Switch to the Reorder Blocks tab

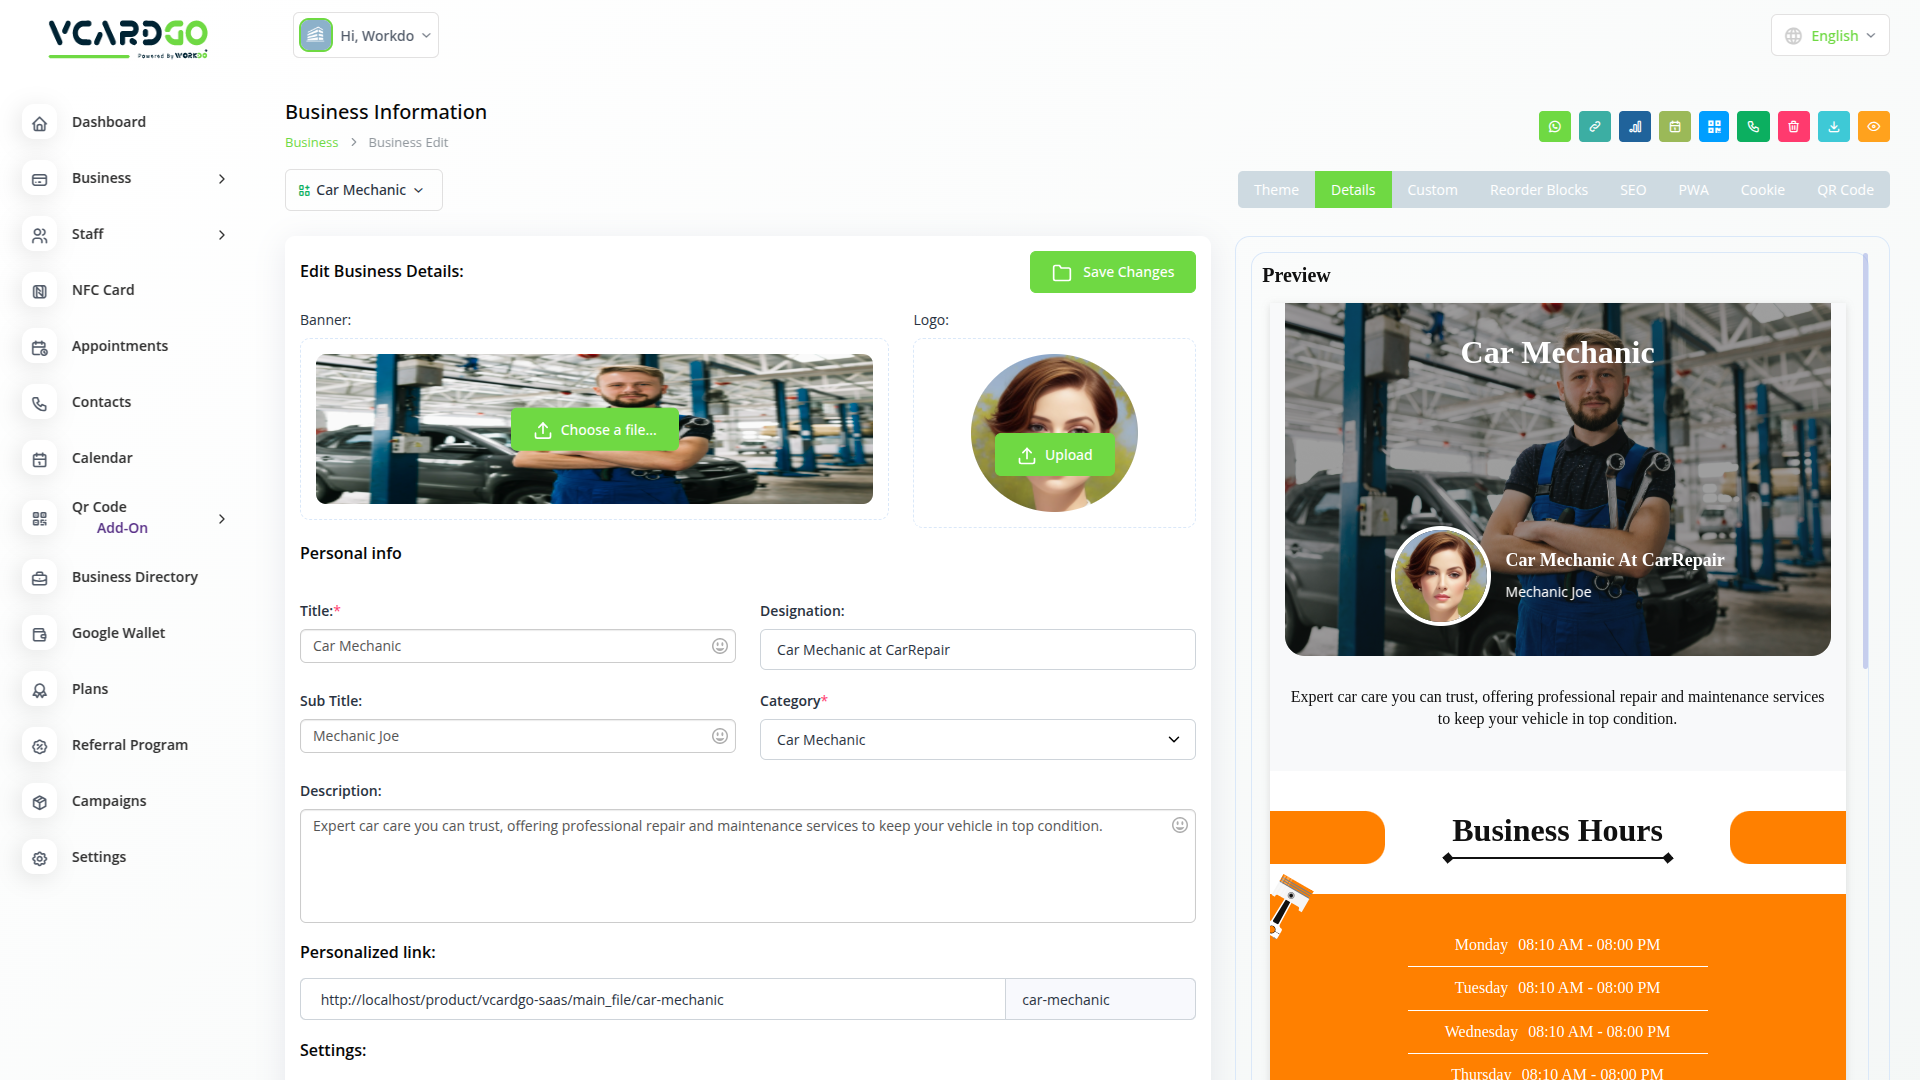coord(1538,190)
